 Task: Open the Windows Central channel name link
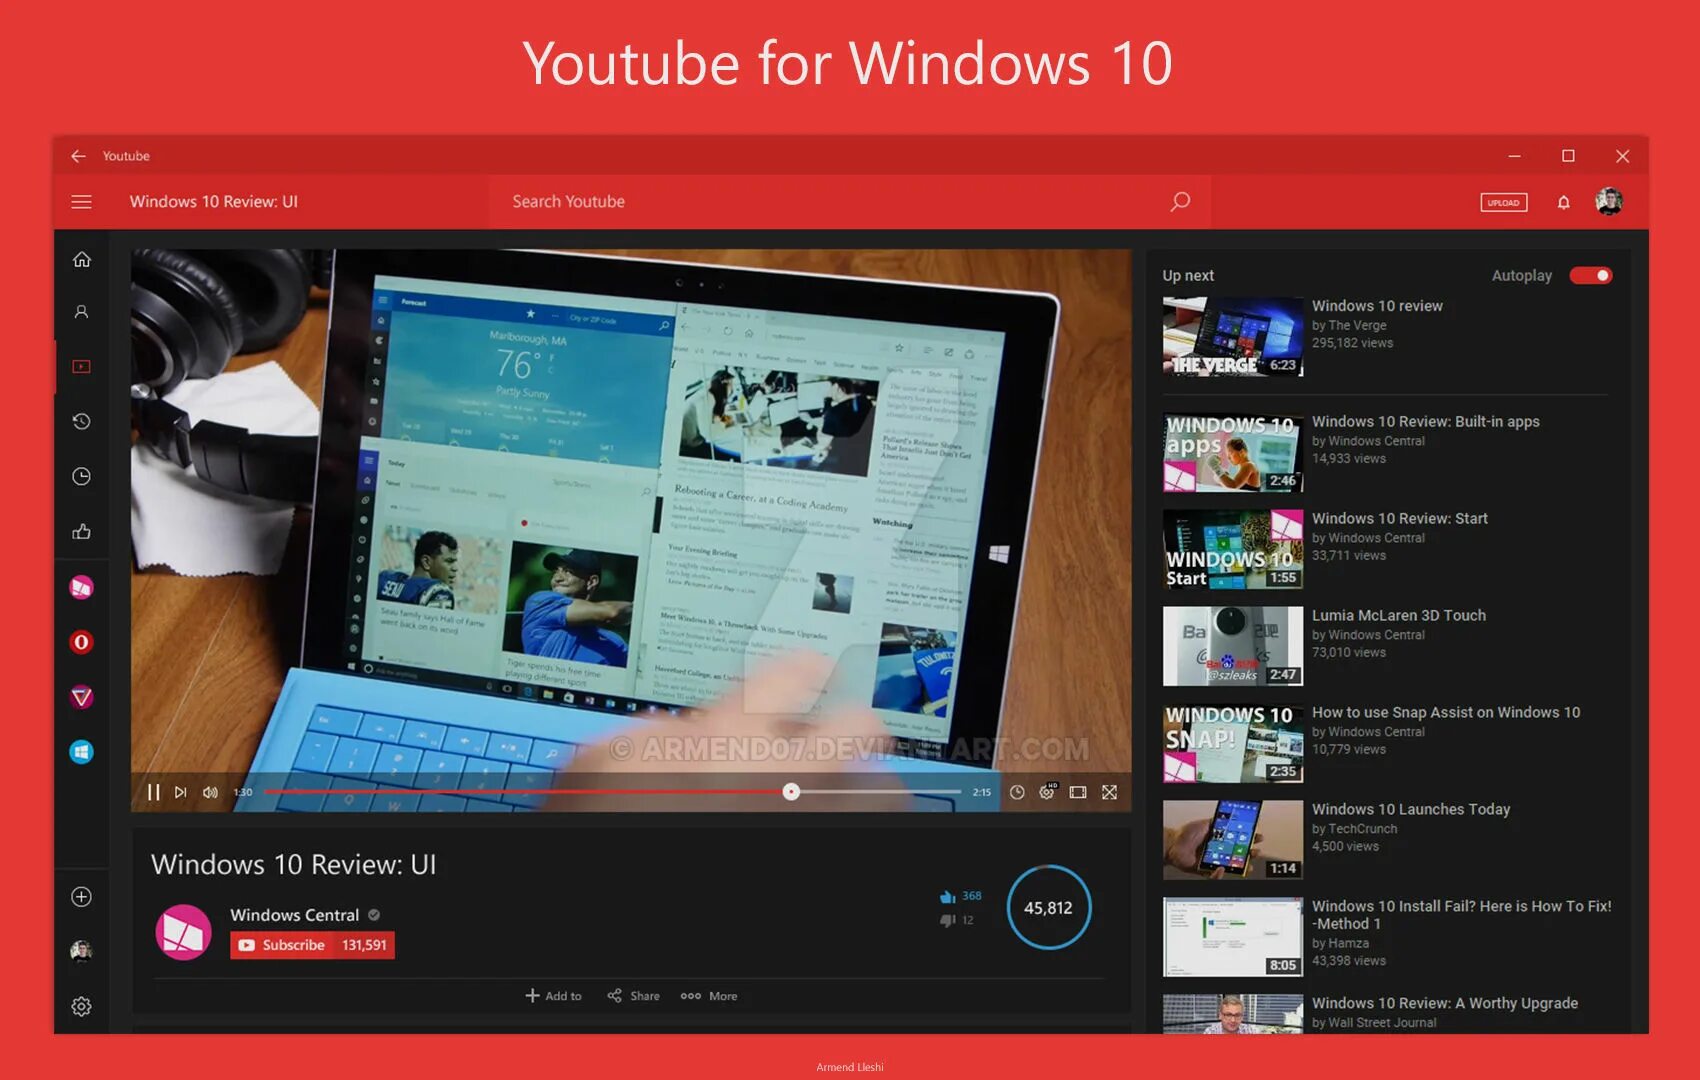pos(294,915)
